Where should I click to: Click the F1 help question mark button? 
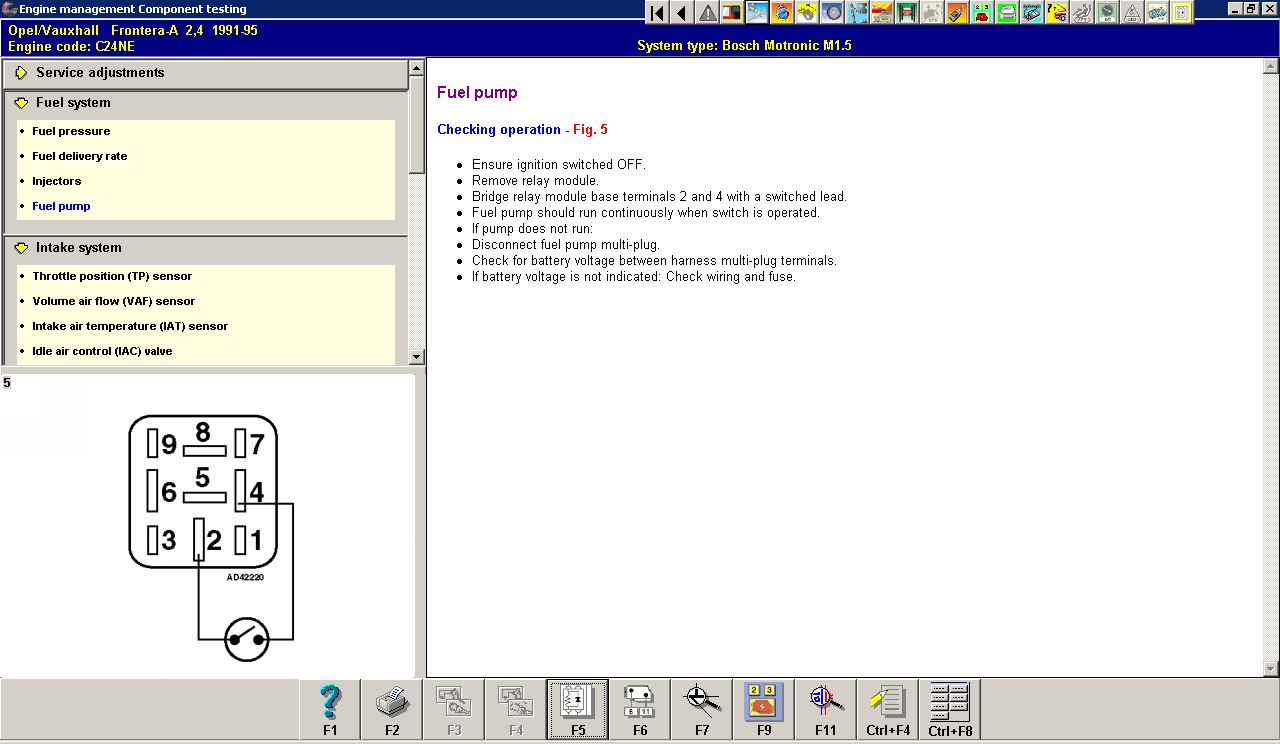point(330,709)
